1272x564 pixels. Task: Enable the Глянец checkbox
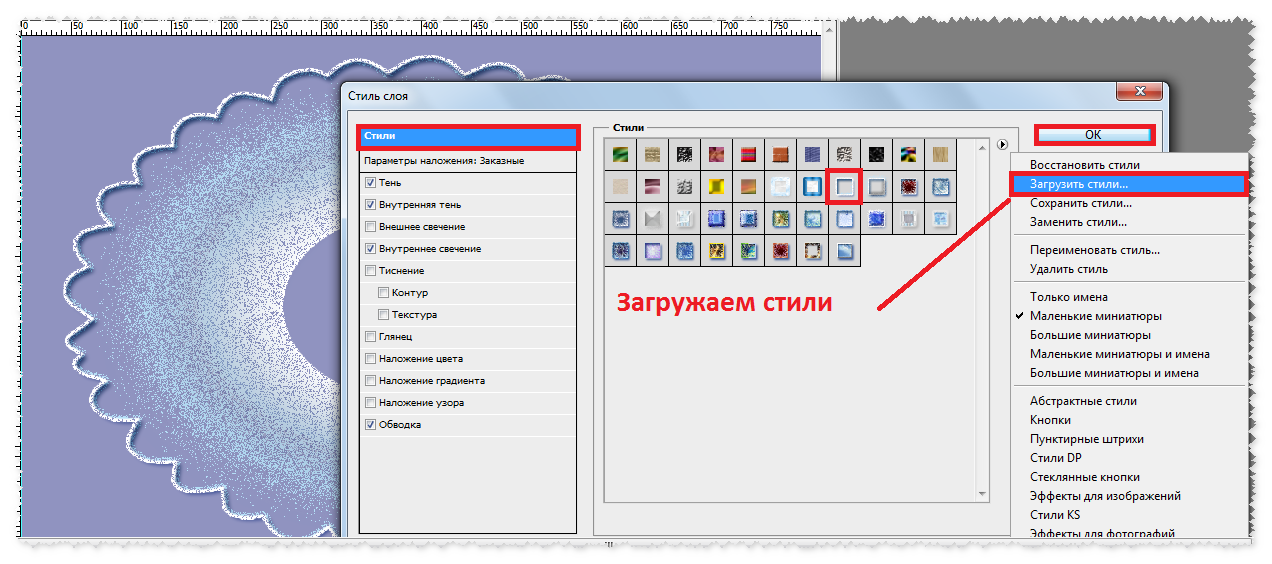[x=371, y=337]
